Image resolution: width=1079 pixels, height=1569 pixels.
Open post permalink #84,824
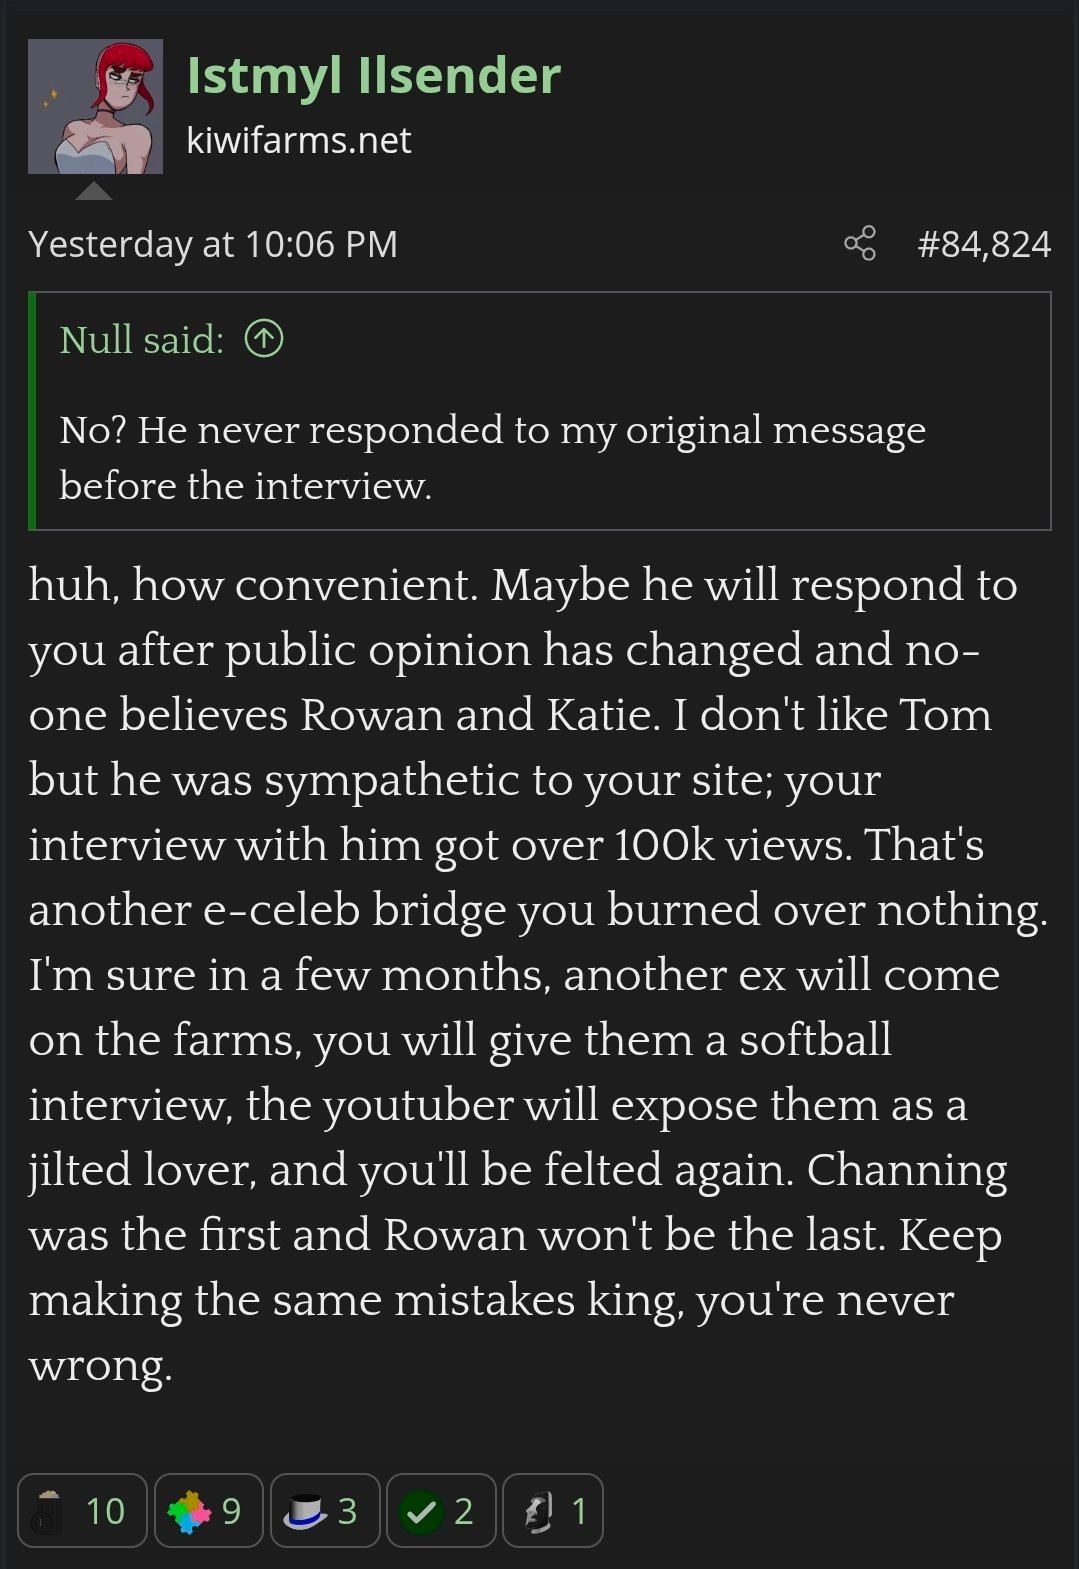tap(984, 244)
